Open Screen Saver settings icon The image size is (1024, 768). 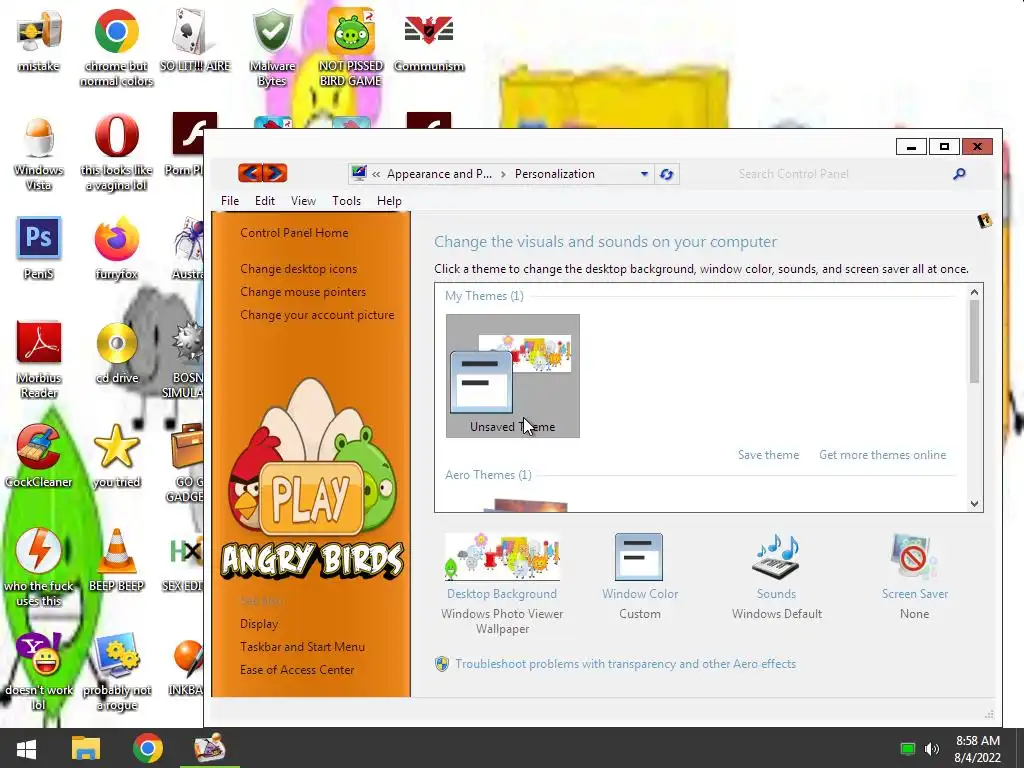[914, 557]
